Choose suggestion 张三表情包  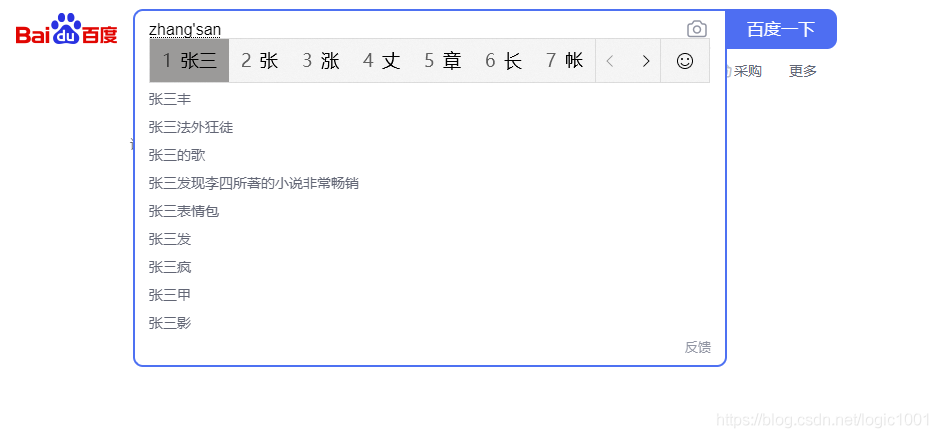(x=184, y=211)
